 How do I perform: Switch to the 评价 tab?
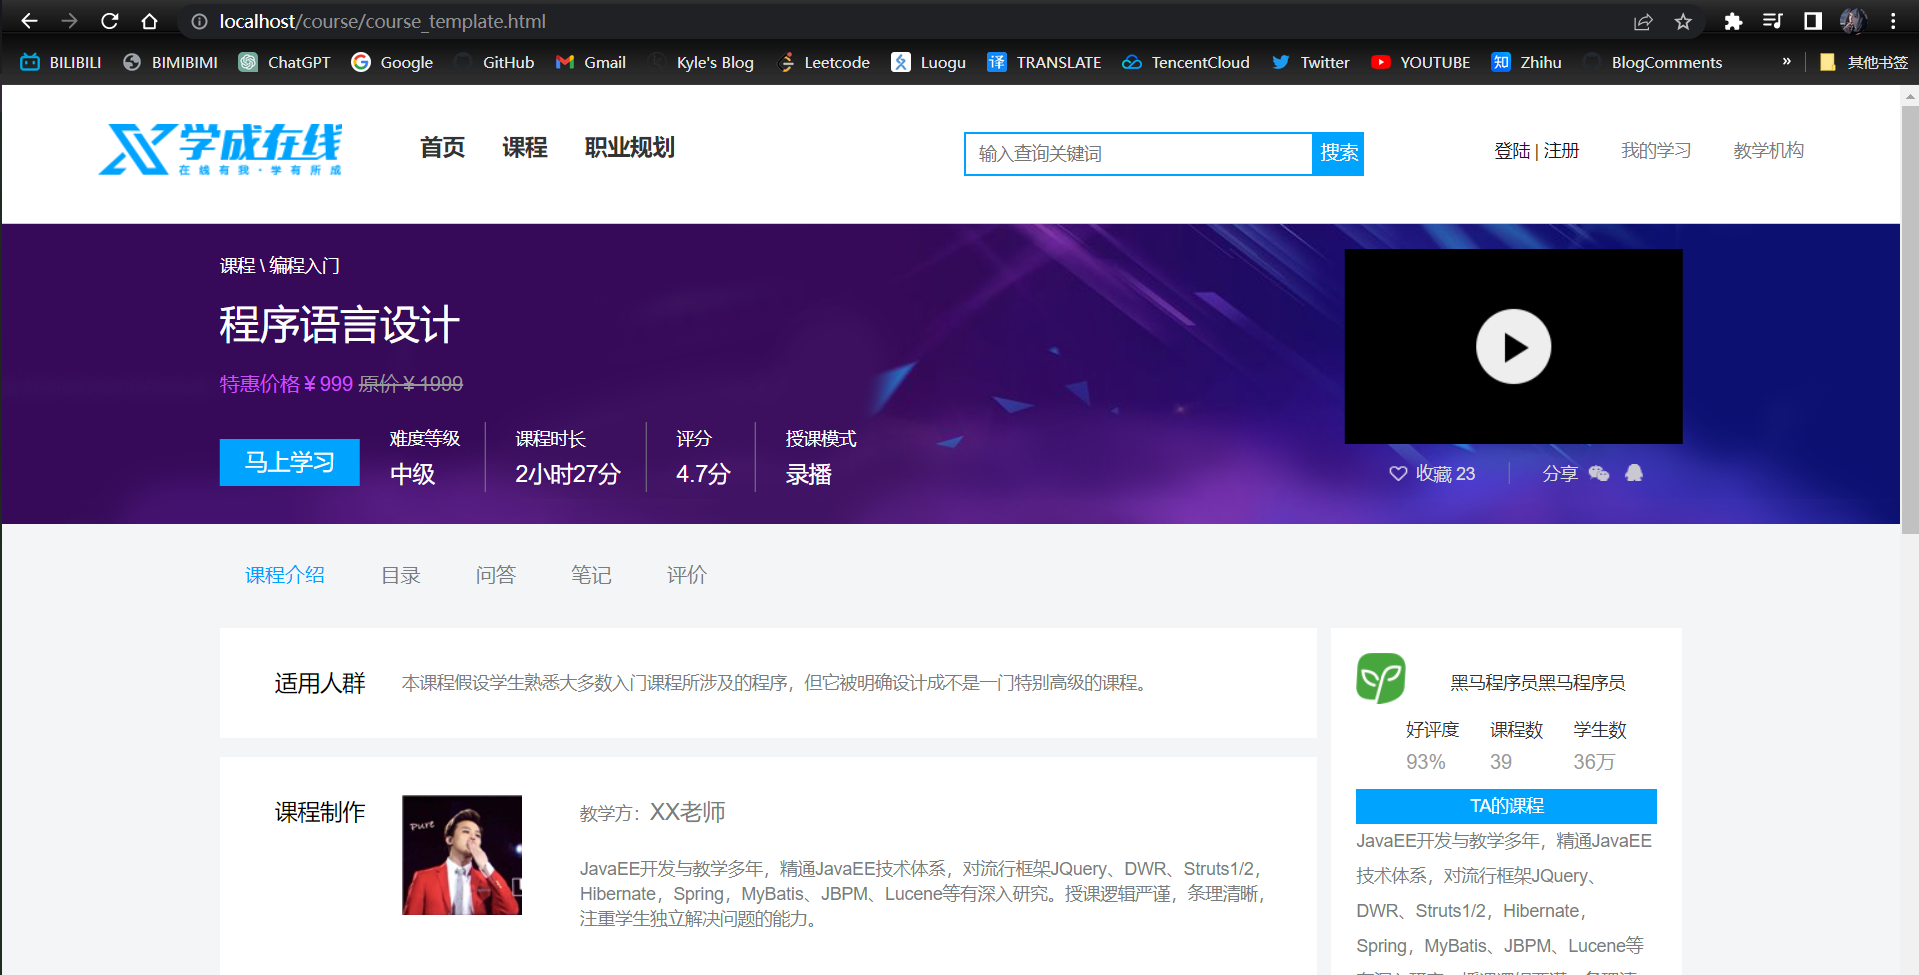click(686, 575)
